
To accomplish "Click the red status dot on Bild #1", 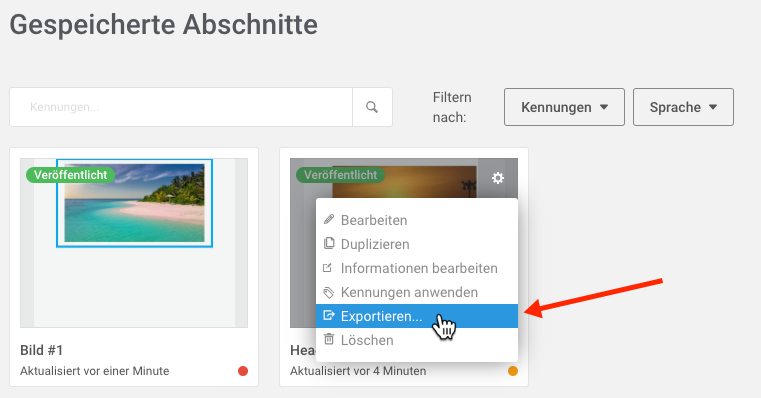I will pyautogui.click(x=243, y=371).
